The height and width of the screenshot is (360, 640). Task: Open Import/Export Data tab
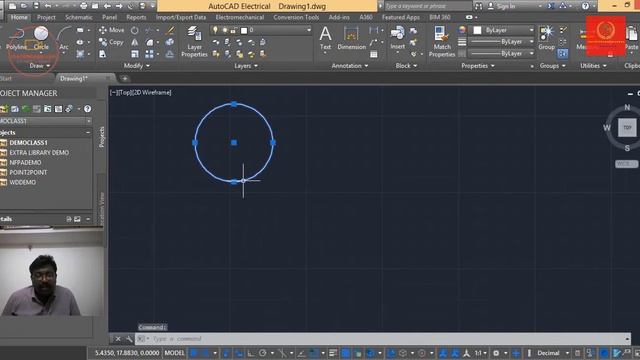[x=181, y=18]
